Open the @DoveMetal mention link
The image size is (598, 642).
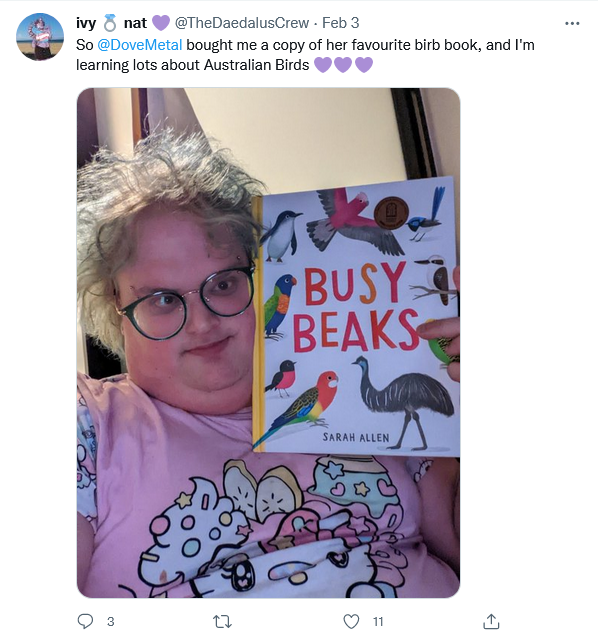tap(140, 45)
